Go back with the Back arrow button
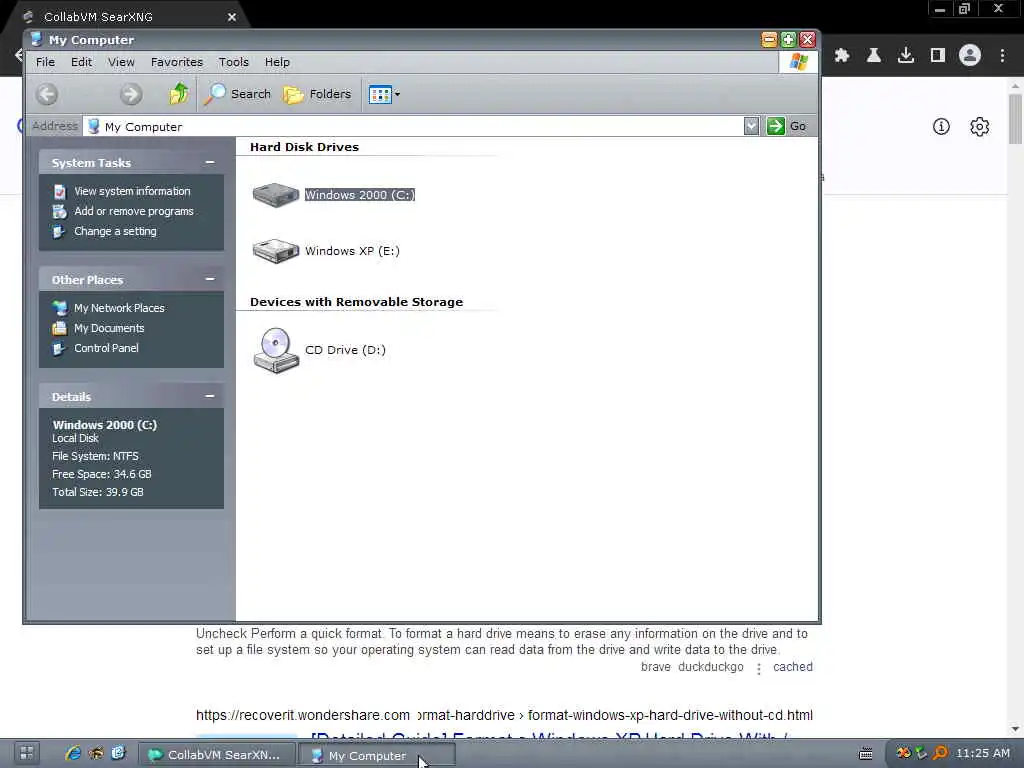The image size is (1024, 768). click(47, 95)
